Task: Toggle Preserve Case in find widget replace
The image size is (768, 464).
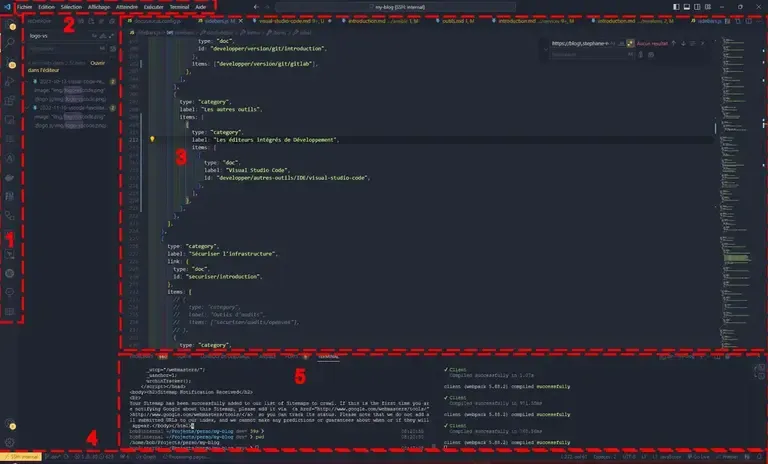Action: pos(630,54)
